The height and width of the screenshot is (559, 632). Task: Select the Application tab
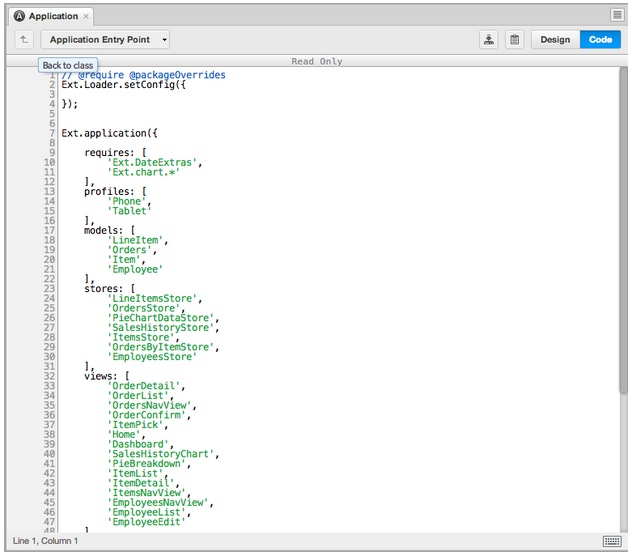pos(52,16)
